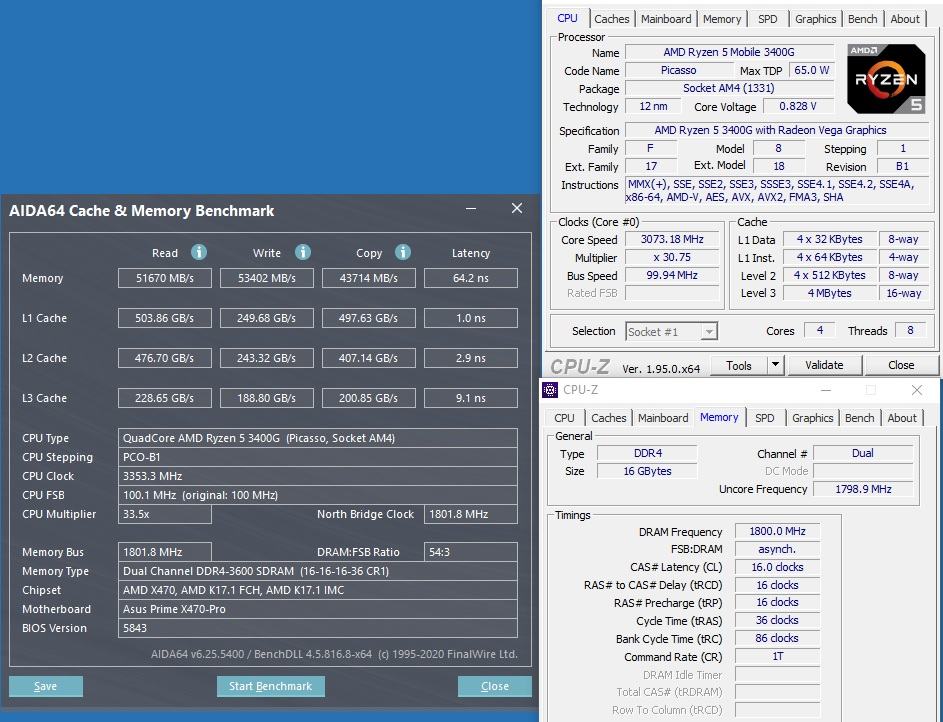Click the AMD Ryzen 5 logo in CPU-Z
This screenshot has height=722, width=943.
pyautogui.click(x=886, y=79)
